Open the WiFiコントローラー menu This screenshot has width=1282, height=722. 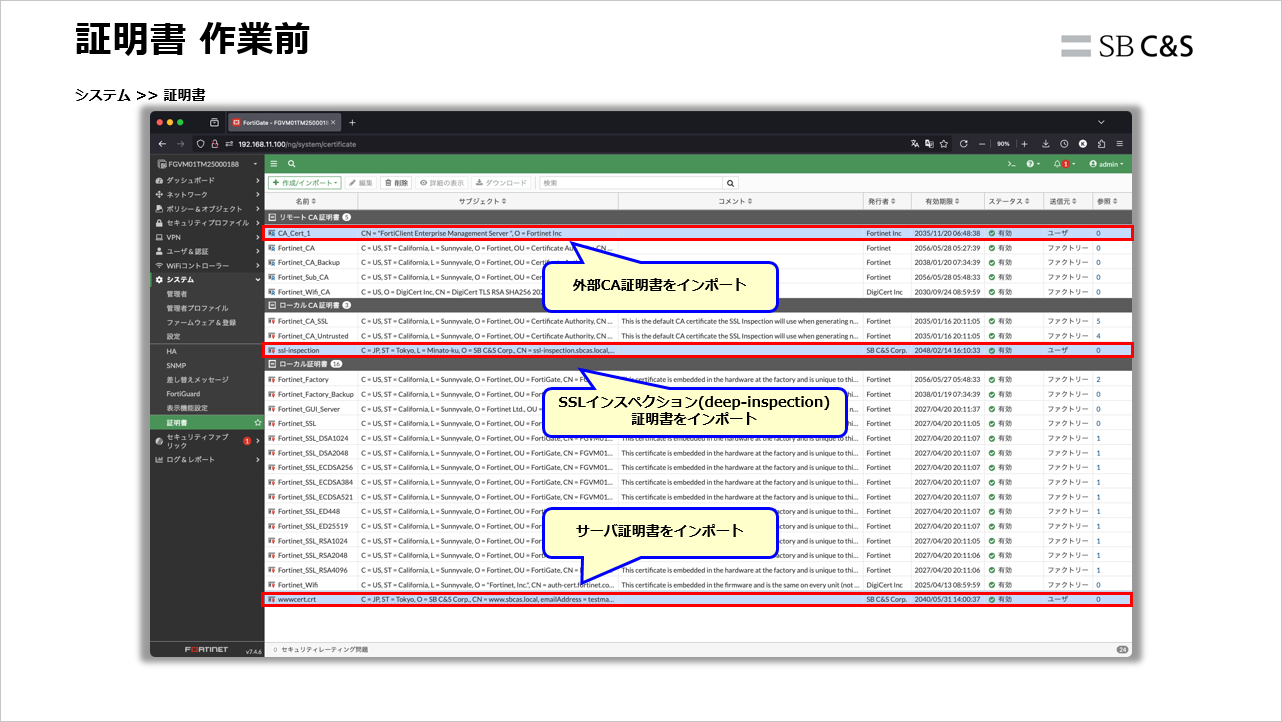pyautogui.click(x=207, y=265)
